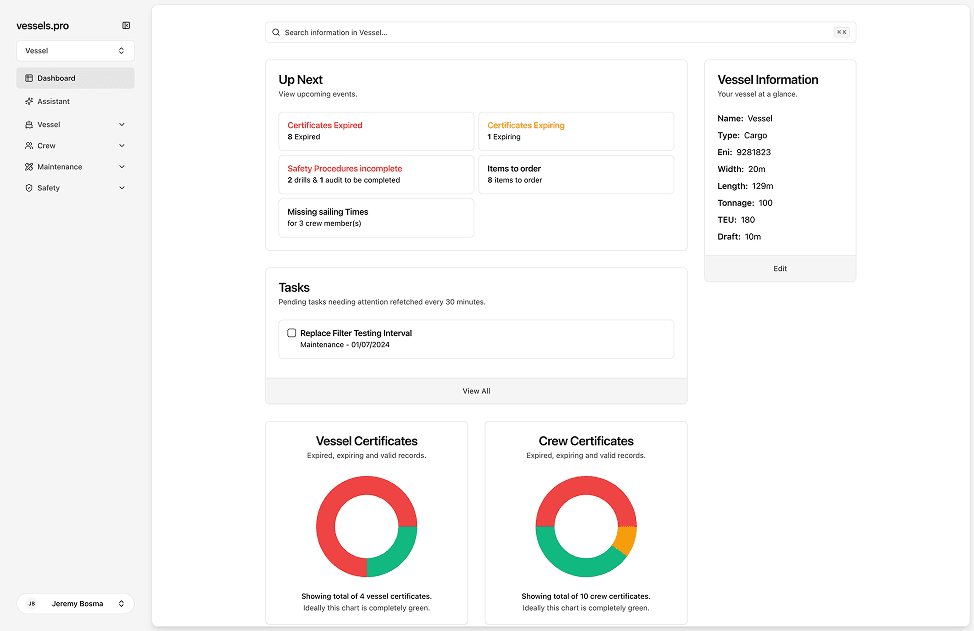The width and height of the screenshot is (974, 631).
Task: Open the Certificates Expired card
Action: (376, 131)
